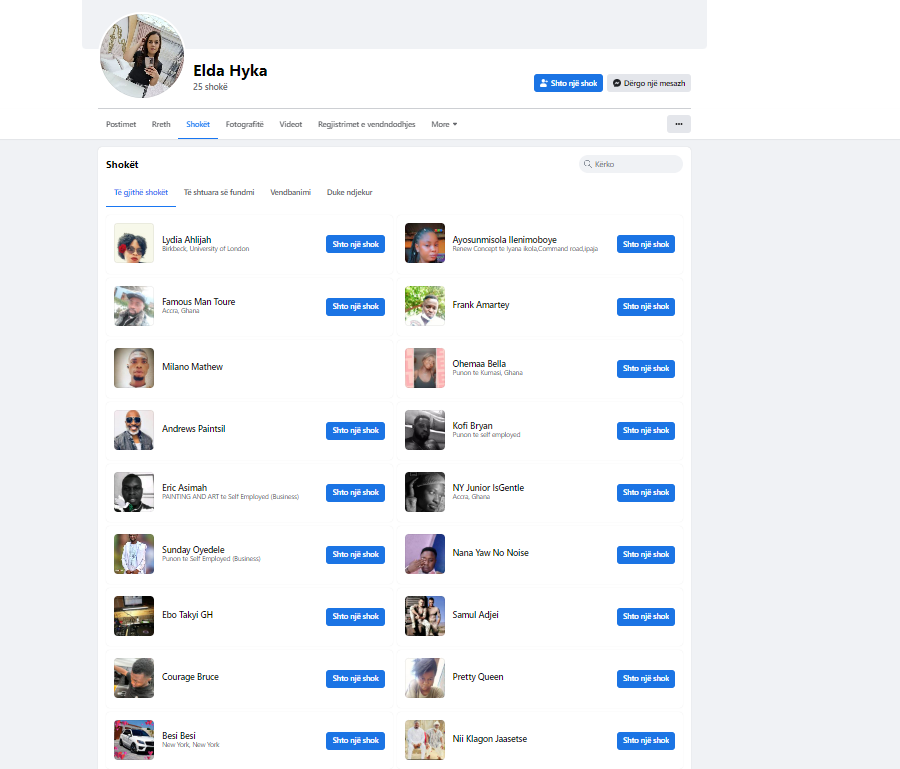Type in the Kërko friends search field

click(635, 164)
